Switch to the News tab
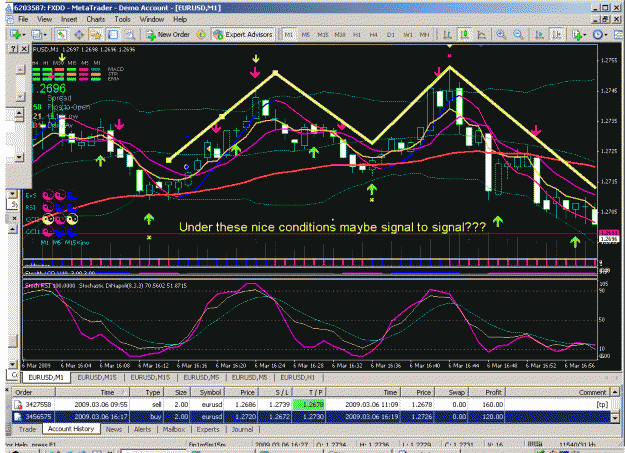Viewport: 625px width, 453px height. click(x=114, y=429)
